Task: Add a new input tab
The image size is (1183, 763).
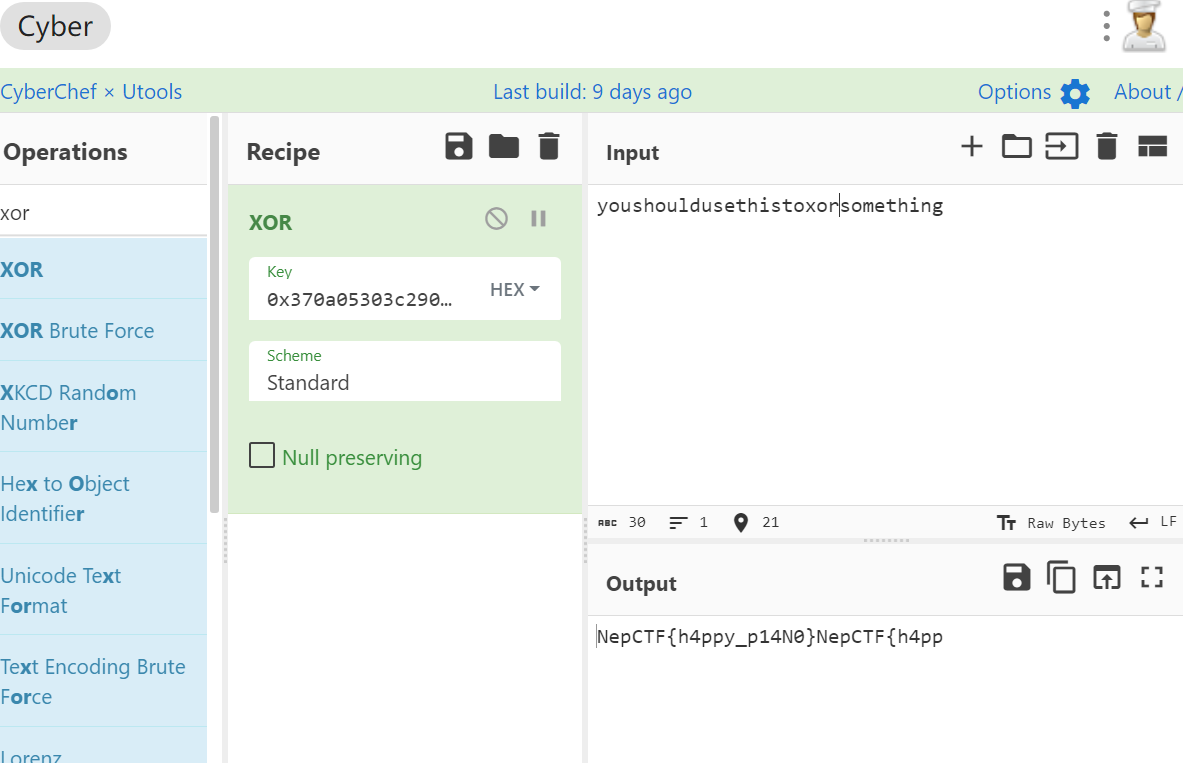Action: point(971,147)
